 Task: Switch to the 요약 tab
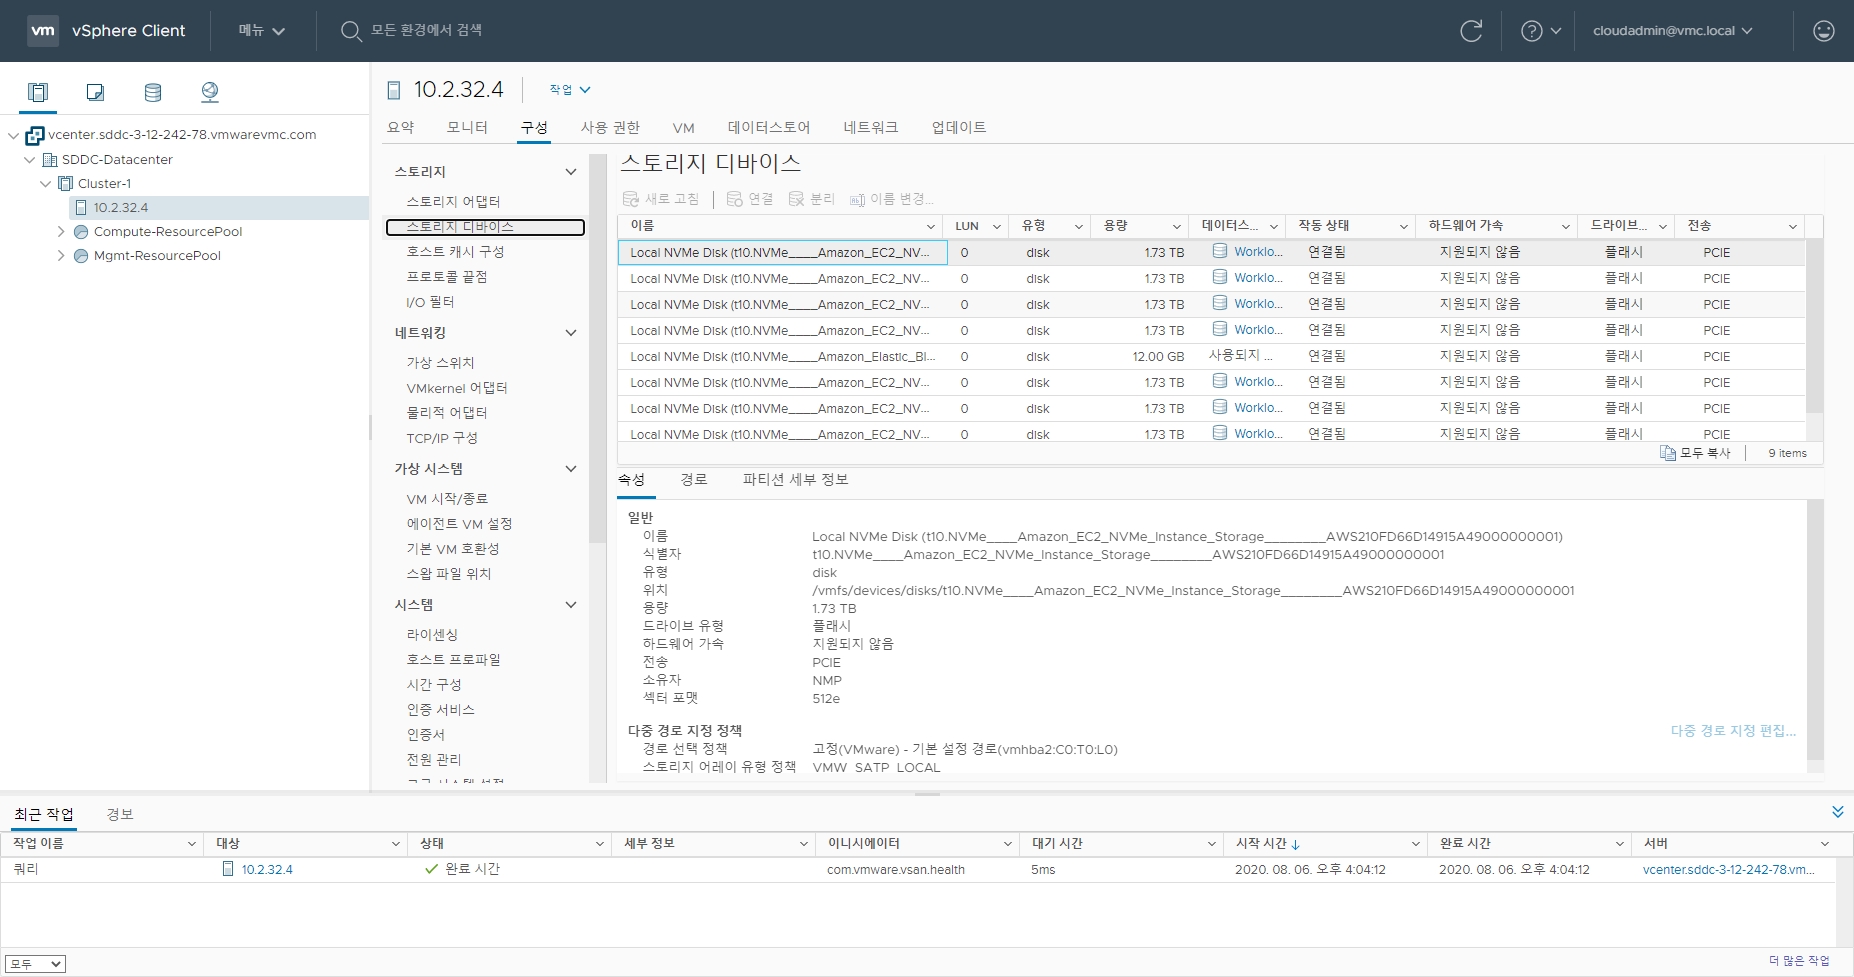click(400, 127)
